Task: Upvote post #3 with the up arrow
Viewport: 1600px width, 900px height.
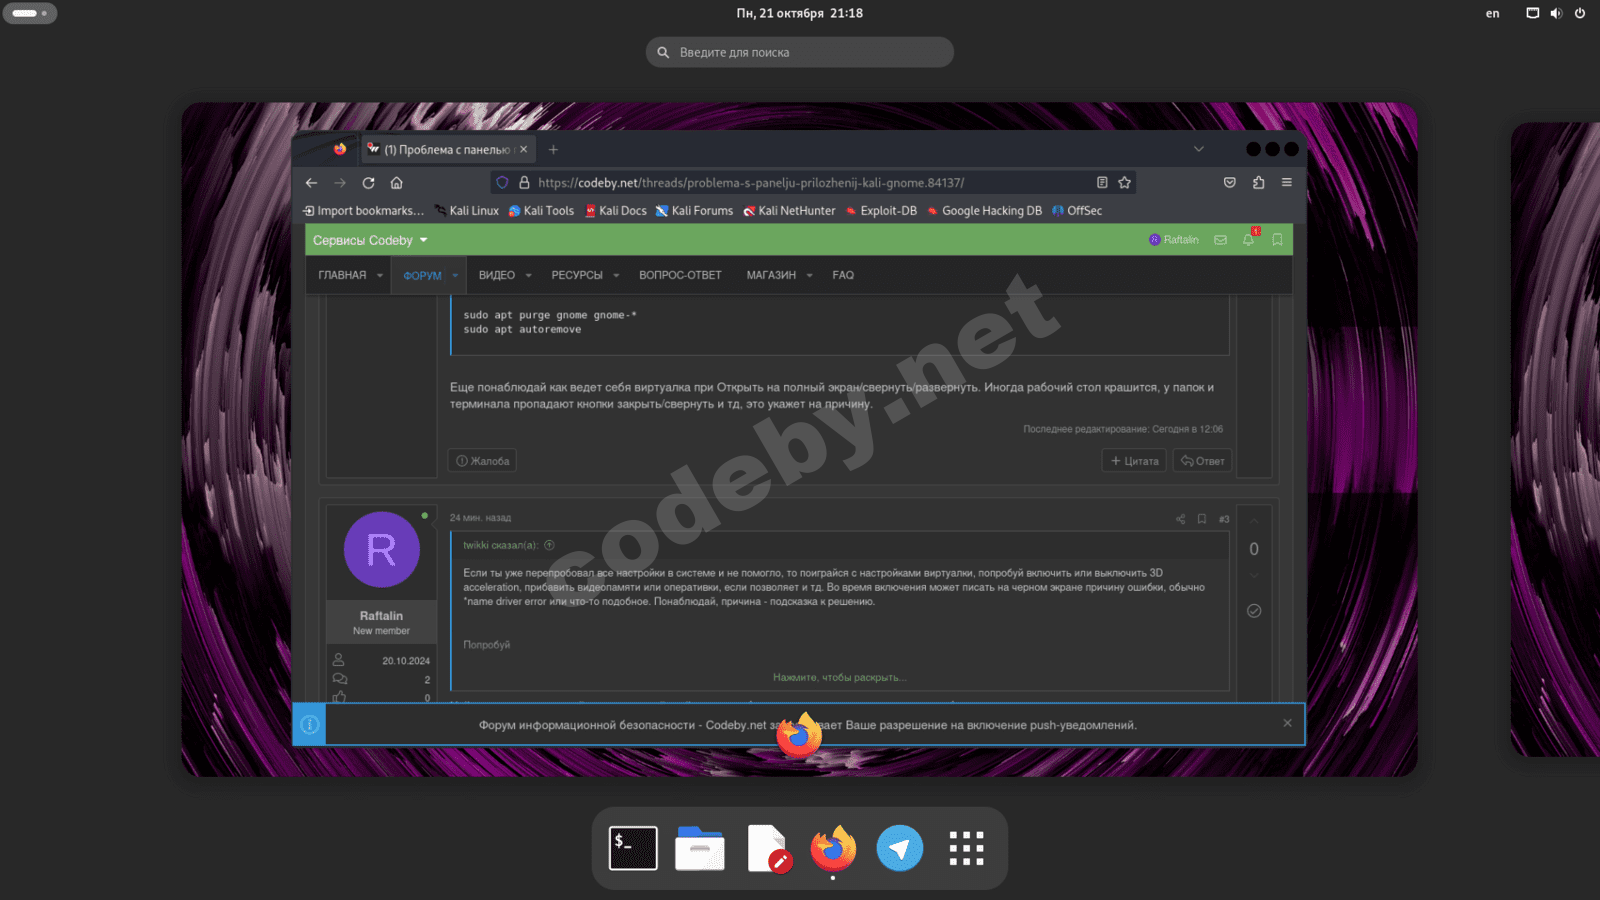Action: pyautogui.click(x=1254, y=522)
